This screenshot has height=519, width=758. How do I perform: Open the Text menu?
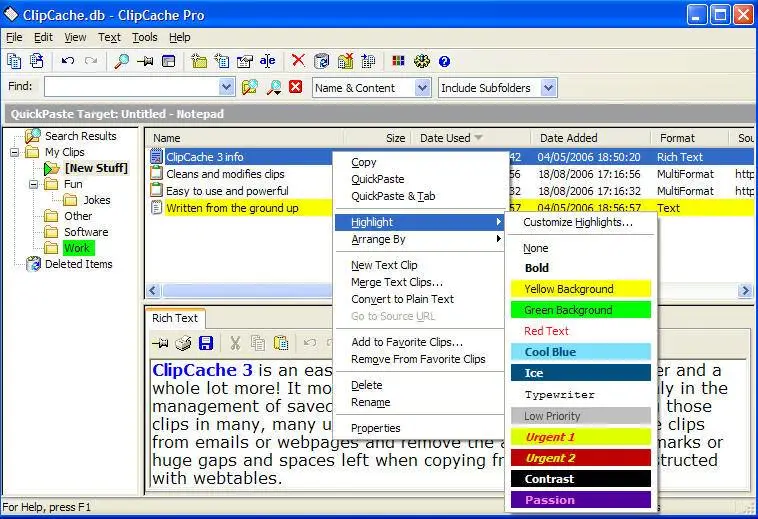(109, 37)
